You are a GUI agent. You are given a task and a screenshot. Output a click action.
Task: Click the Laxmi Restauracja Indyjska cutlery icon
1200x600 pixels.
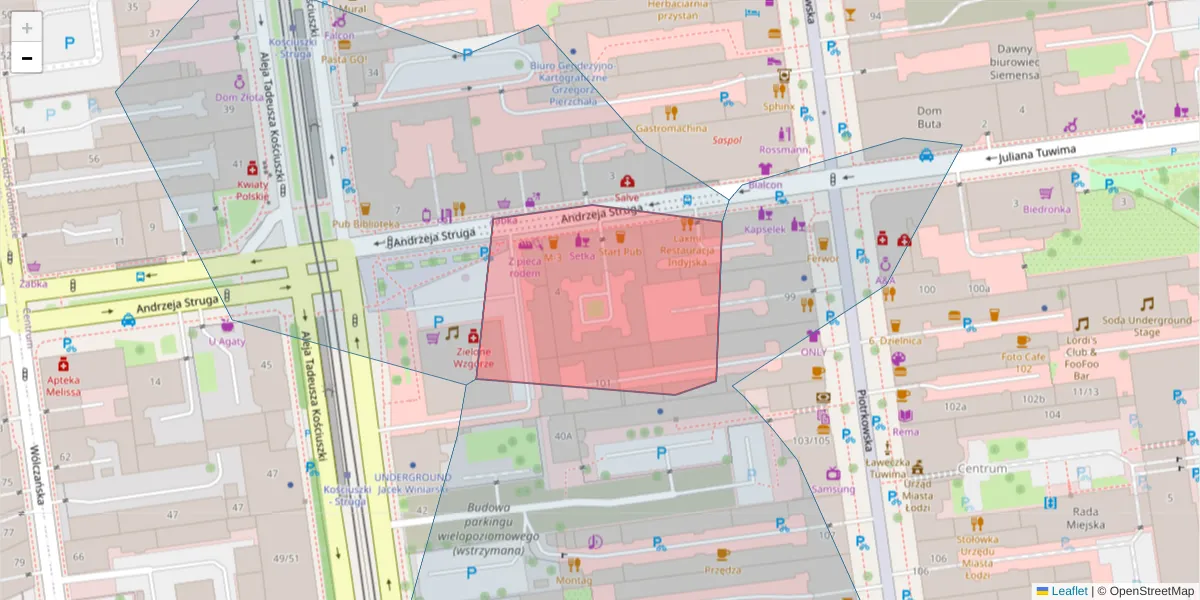tap(687, 224)
